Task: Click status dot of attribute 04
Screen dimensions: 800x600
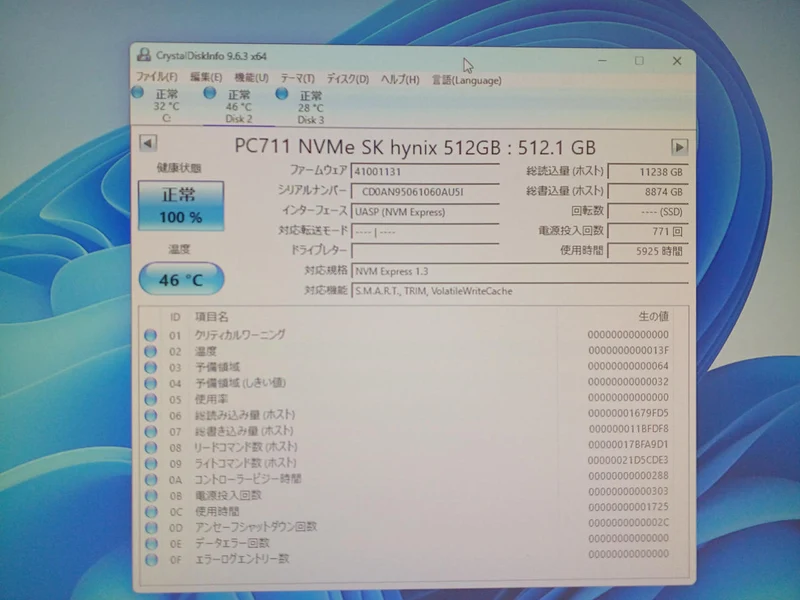Action: click(150, 383)
